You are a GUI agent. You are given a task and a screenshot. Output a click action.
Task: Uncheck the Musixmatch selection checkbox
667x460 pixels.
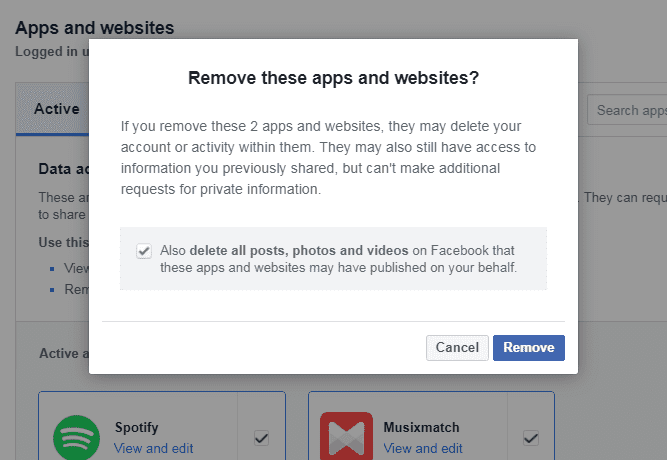(x=531, y=438)
